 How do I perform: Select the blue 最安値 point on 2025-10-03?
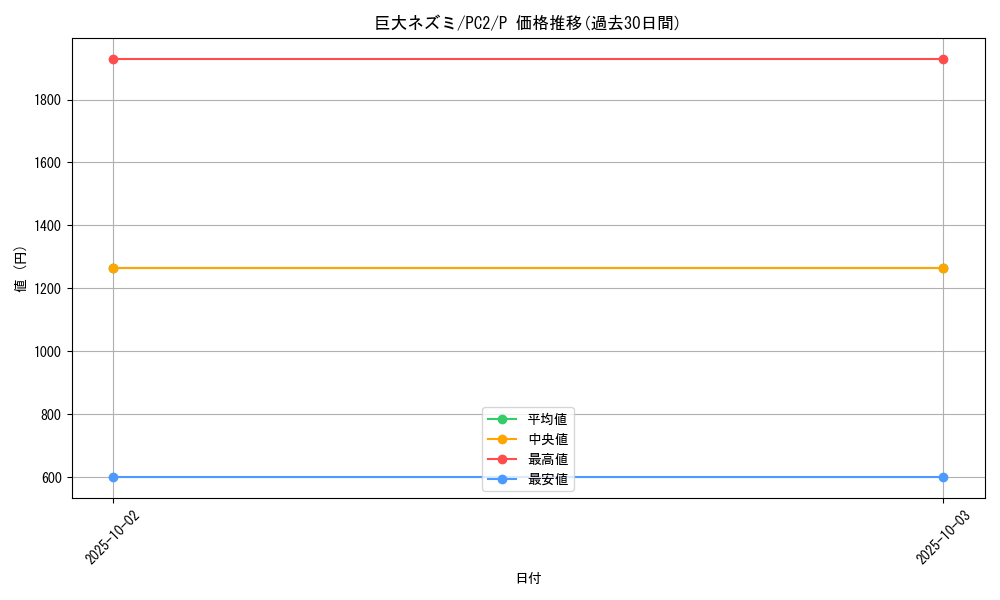943,477
